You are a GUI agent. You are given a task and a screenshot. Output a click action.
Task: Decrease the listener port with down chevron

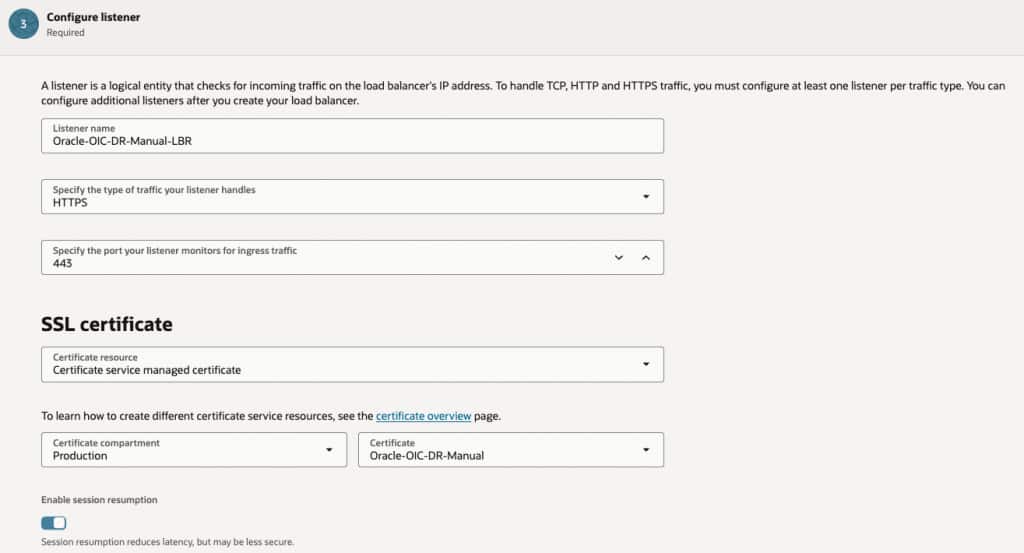[619, 257]
